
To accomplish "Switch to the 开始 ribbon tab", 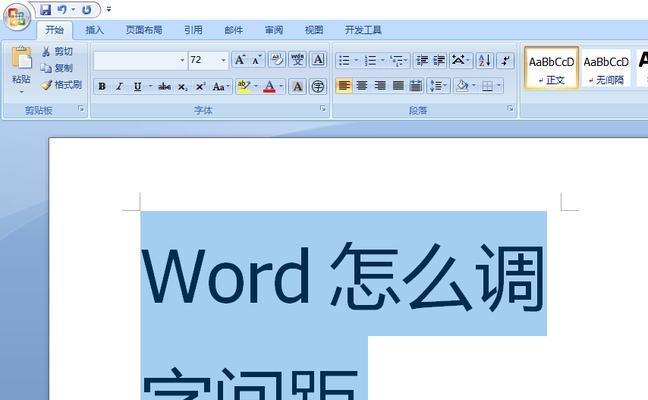I will coord(54,30).
